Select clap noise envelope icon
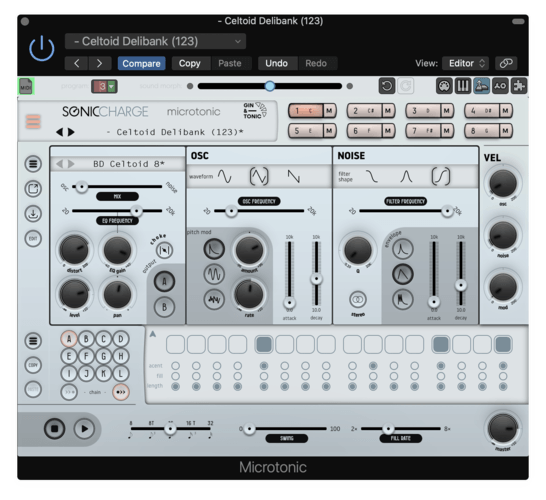The width and height of the screenshot is (546, 500). pyautogui.click(x=403, y=299)
